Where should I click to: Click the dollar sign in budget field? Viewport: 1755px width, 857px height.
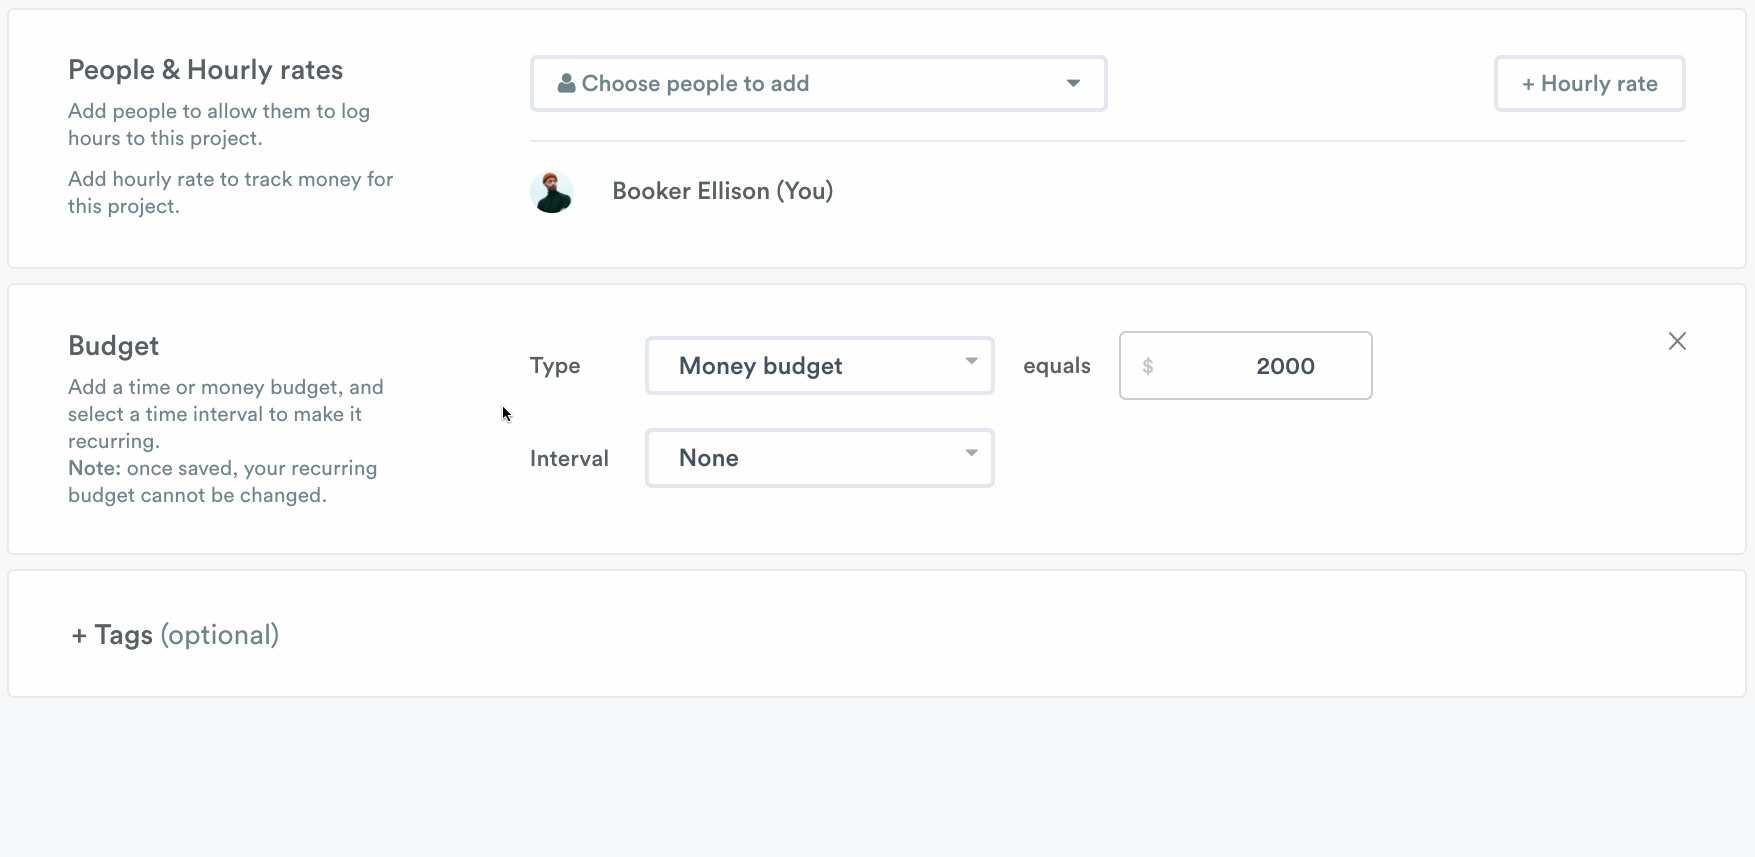1148,366
